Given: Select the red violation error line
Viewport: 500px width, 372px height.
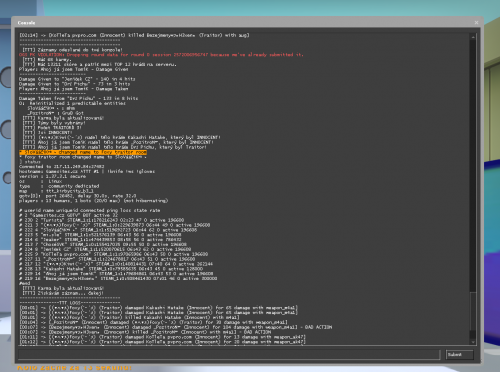Looking at the screenshot, I should click(x=161, y=55).
